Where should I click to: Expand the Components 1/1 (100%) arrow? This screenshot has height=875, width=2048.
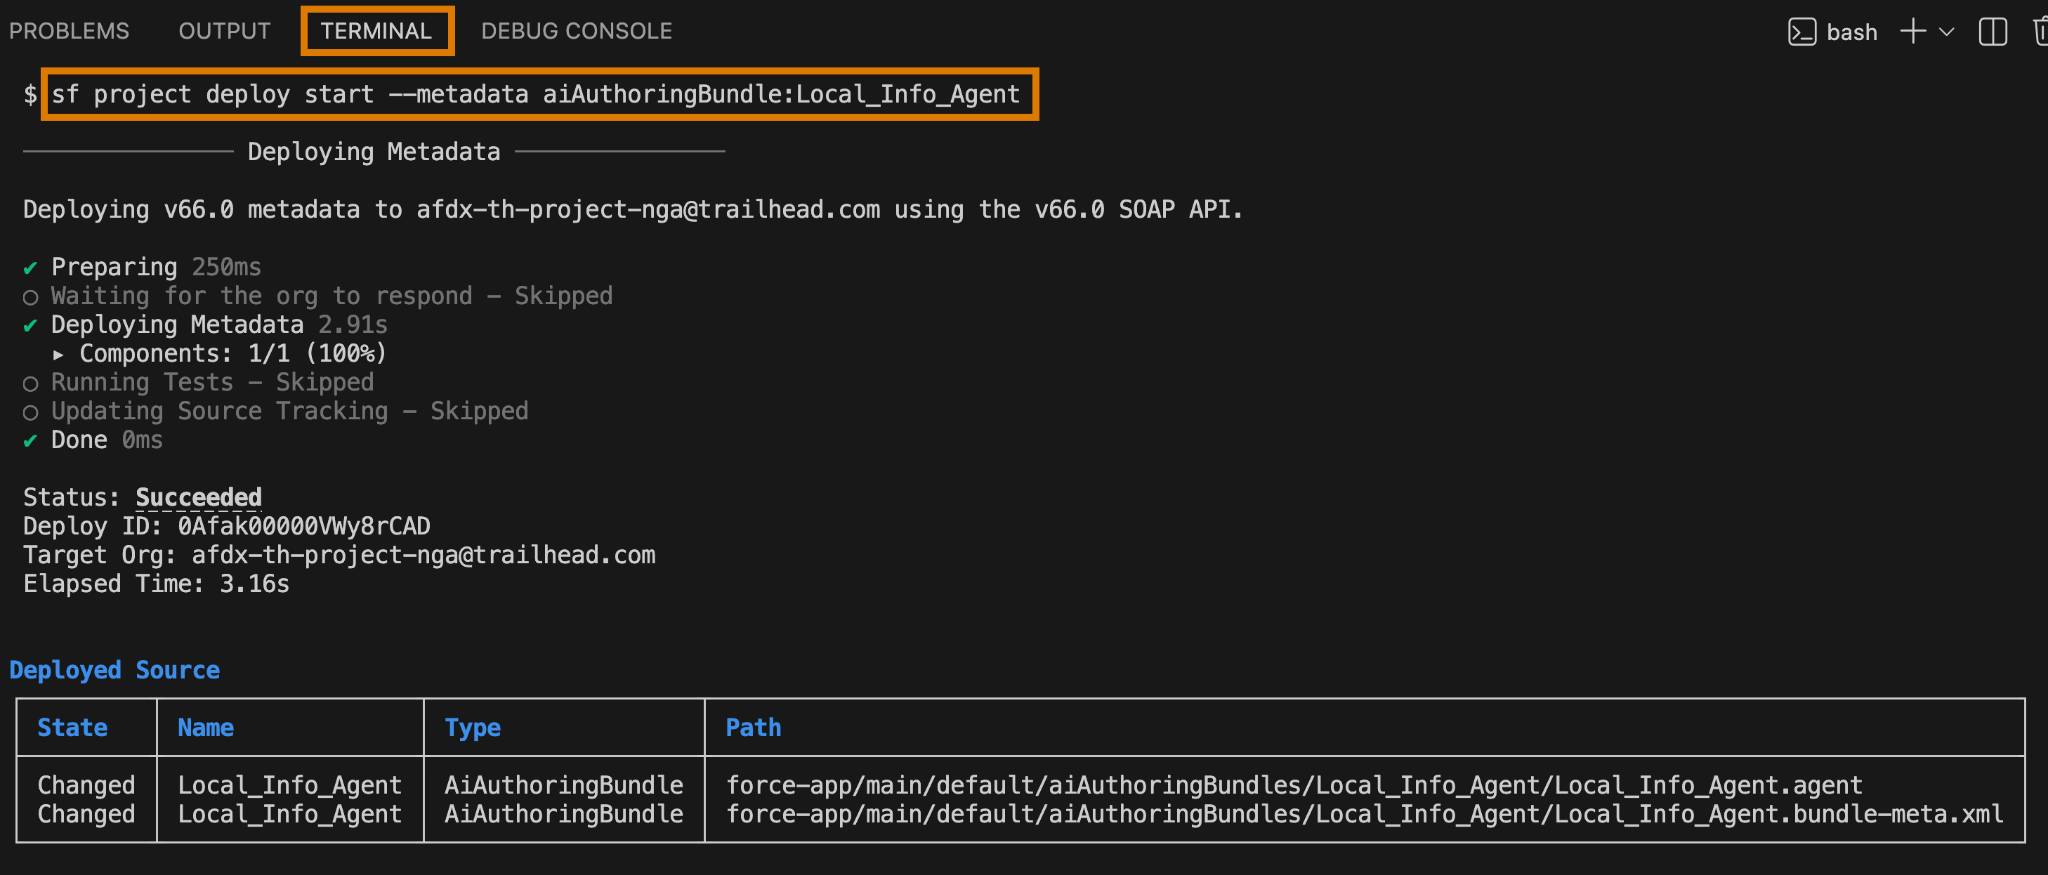[x=58, y=354]
